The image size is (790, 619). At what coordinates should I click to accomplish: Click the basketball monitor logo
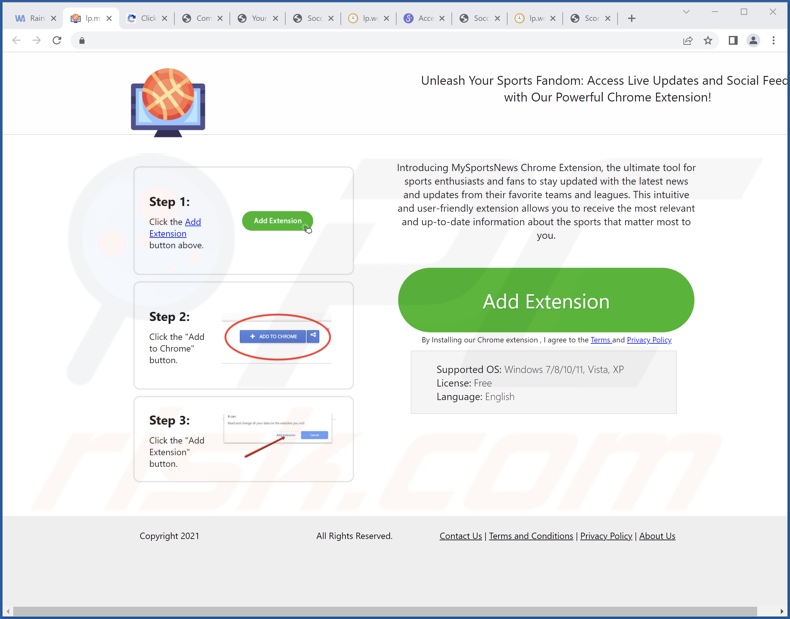(168, 102)
